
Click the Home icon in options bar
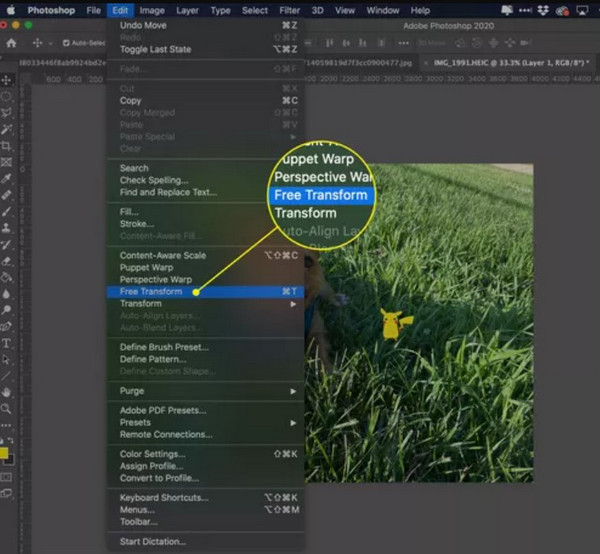(11, 43)
